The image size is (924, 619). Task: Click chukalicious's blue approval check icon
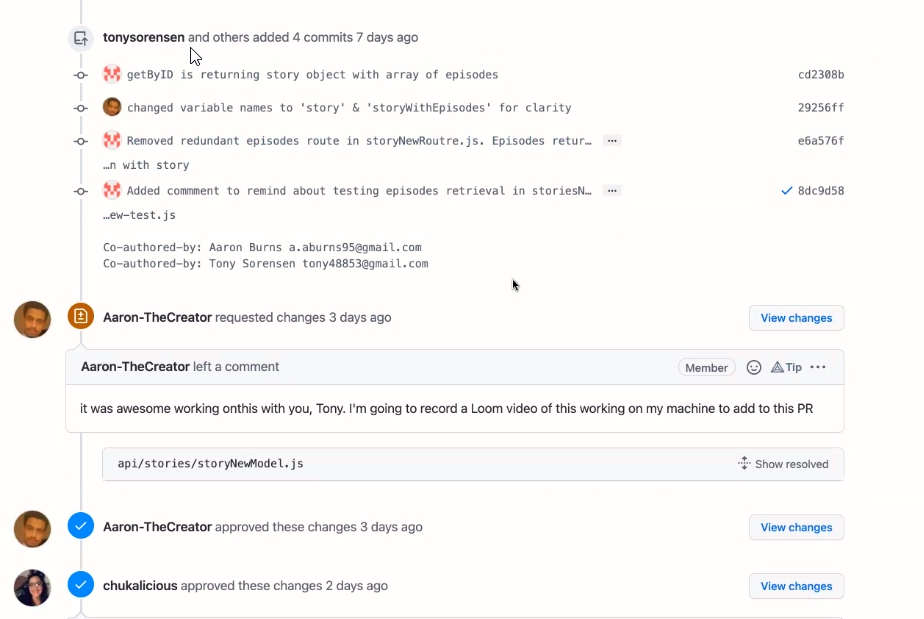coord(81,585)
